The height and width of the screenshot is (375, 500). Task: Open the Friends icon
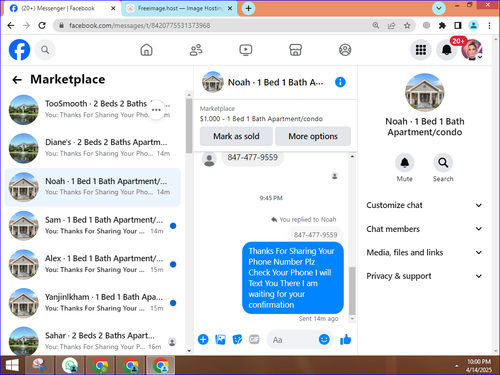[x=196, y=50]
